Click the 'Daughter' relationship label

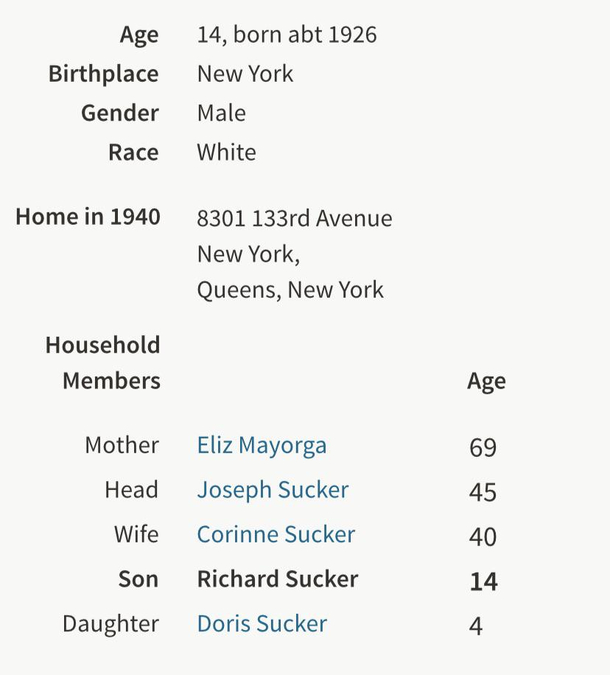click(110, 624)
